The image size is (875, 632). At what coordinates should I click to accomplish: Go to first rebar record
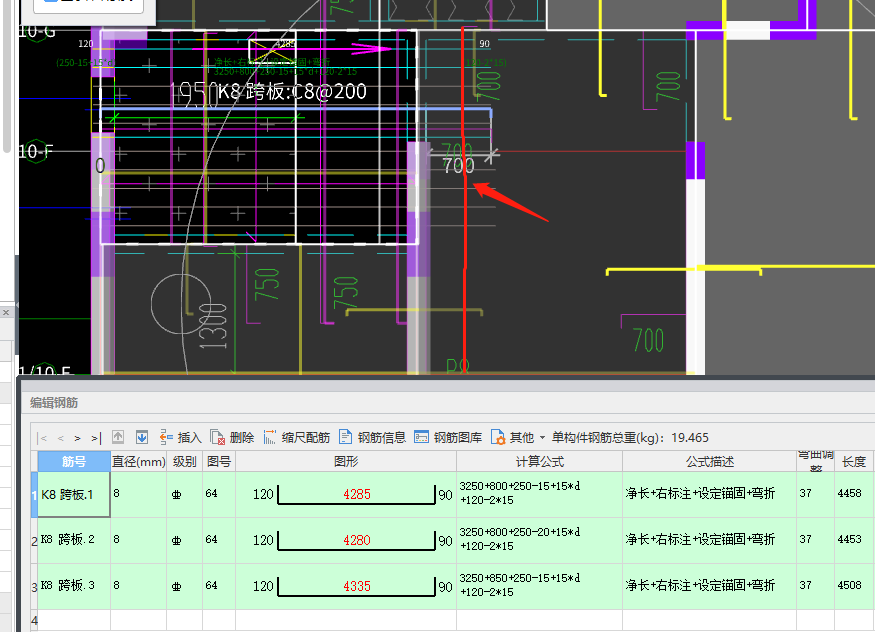coord(43,438)
